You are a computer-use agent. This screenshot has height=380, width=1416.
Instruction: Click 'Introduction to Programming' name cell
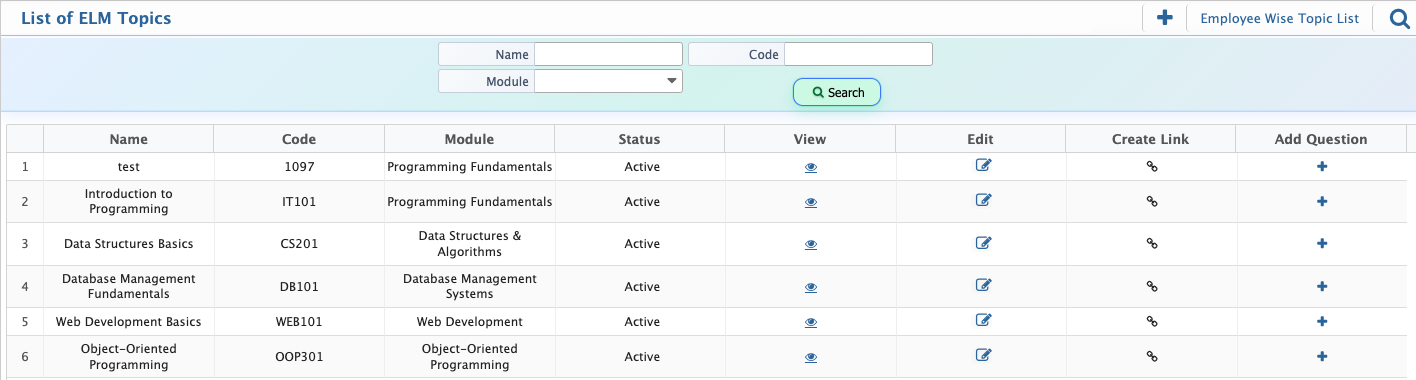point(129,202)
